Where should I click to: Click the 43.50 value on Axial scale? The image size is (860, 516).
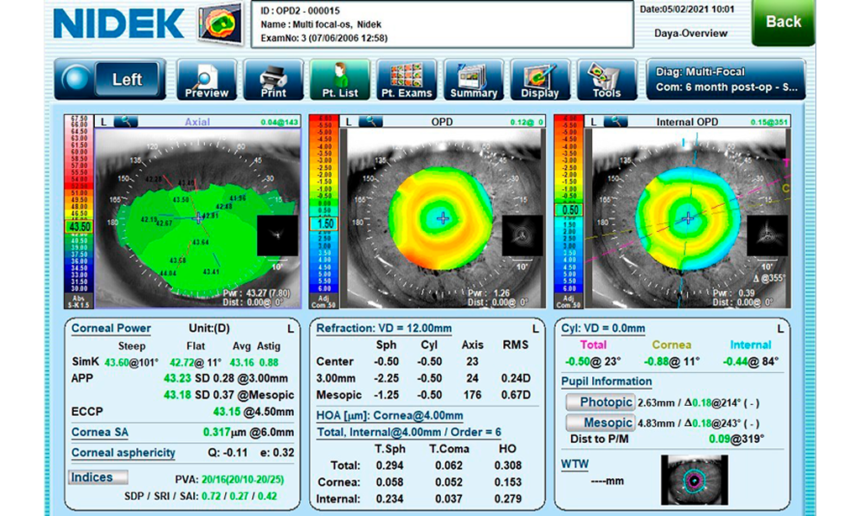pyautogui.click(x=80, y=226)
